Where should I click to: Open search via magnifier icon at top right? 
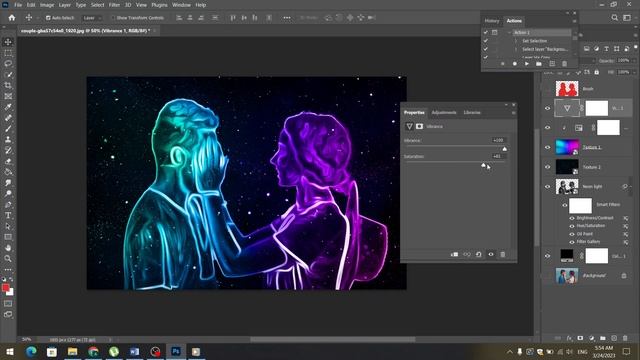click(614, 18)
